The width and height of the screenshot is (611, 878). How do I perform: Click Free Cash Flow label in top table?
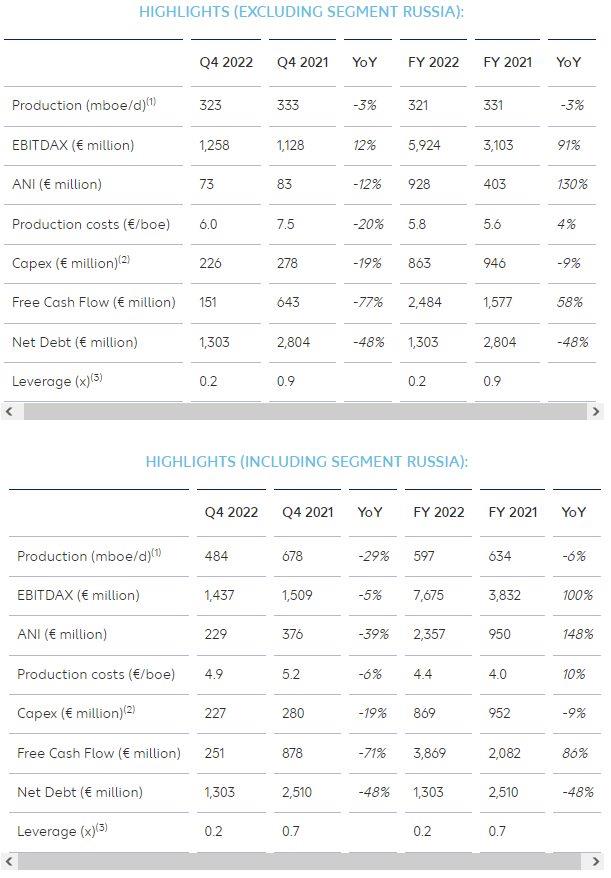tap(94, 302)
